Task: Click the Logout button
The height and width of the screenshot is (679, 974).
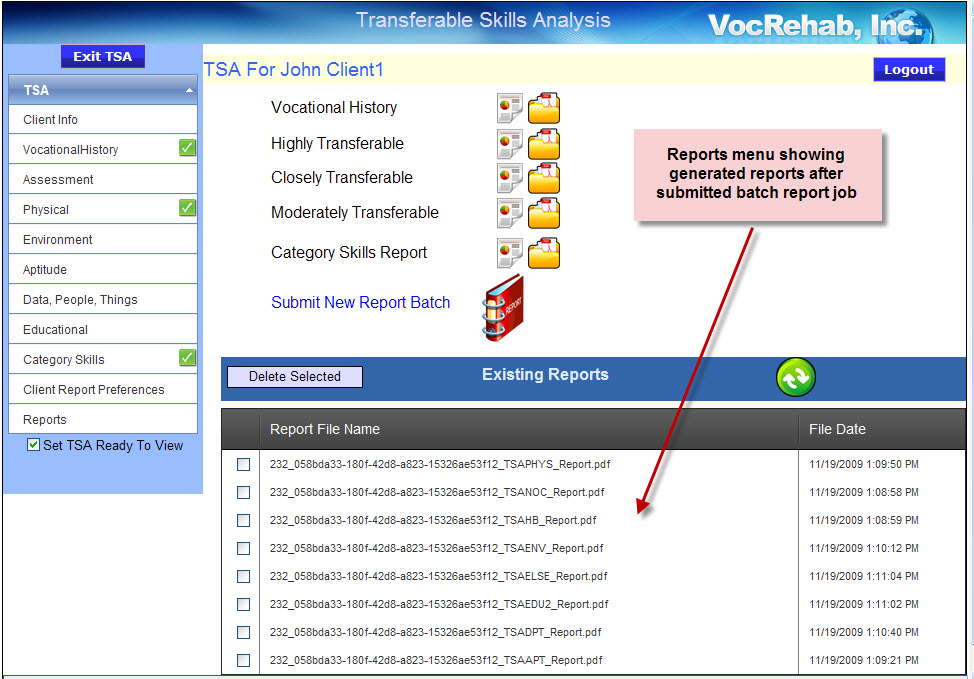Action: (x=908, y=70)
